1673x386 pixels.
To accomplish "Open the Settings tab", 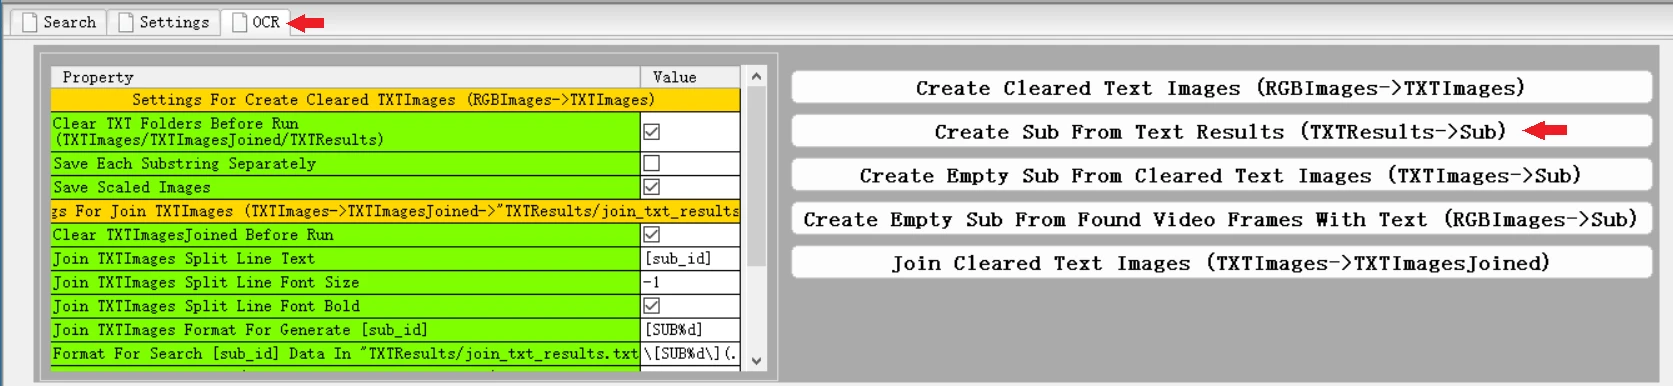I will click(164, 22).
